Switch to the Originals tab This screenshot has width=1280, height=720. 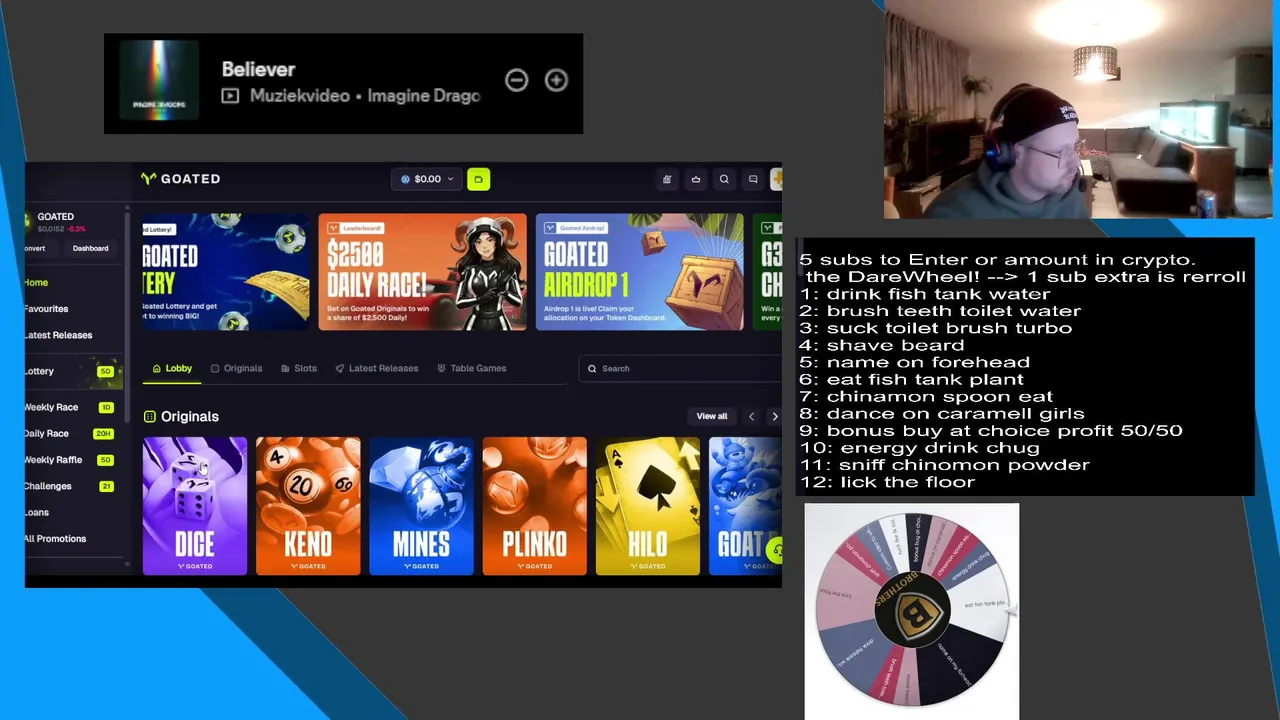(236, 368)
